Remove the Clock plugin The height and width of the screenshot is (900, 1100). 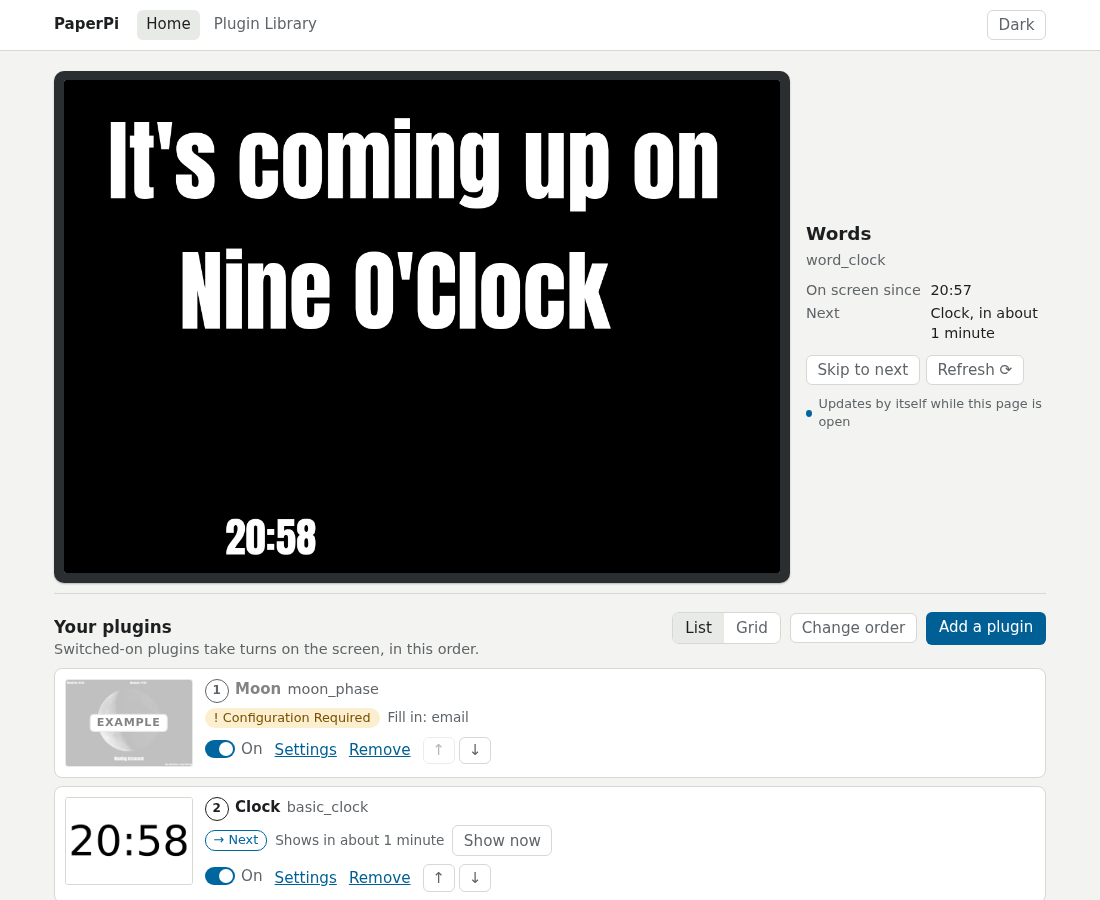pyautogui.click(x=380, y=877)
